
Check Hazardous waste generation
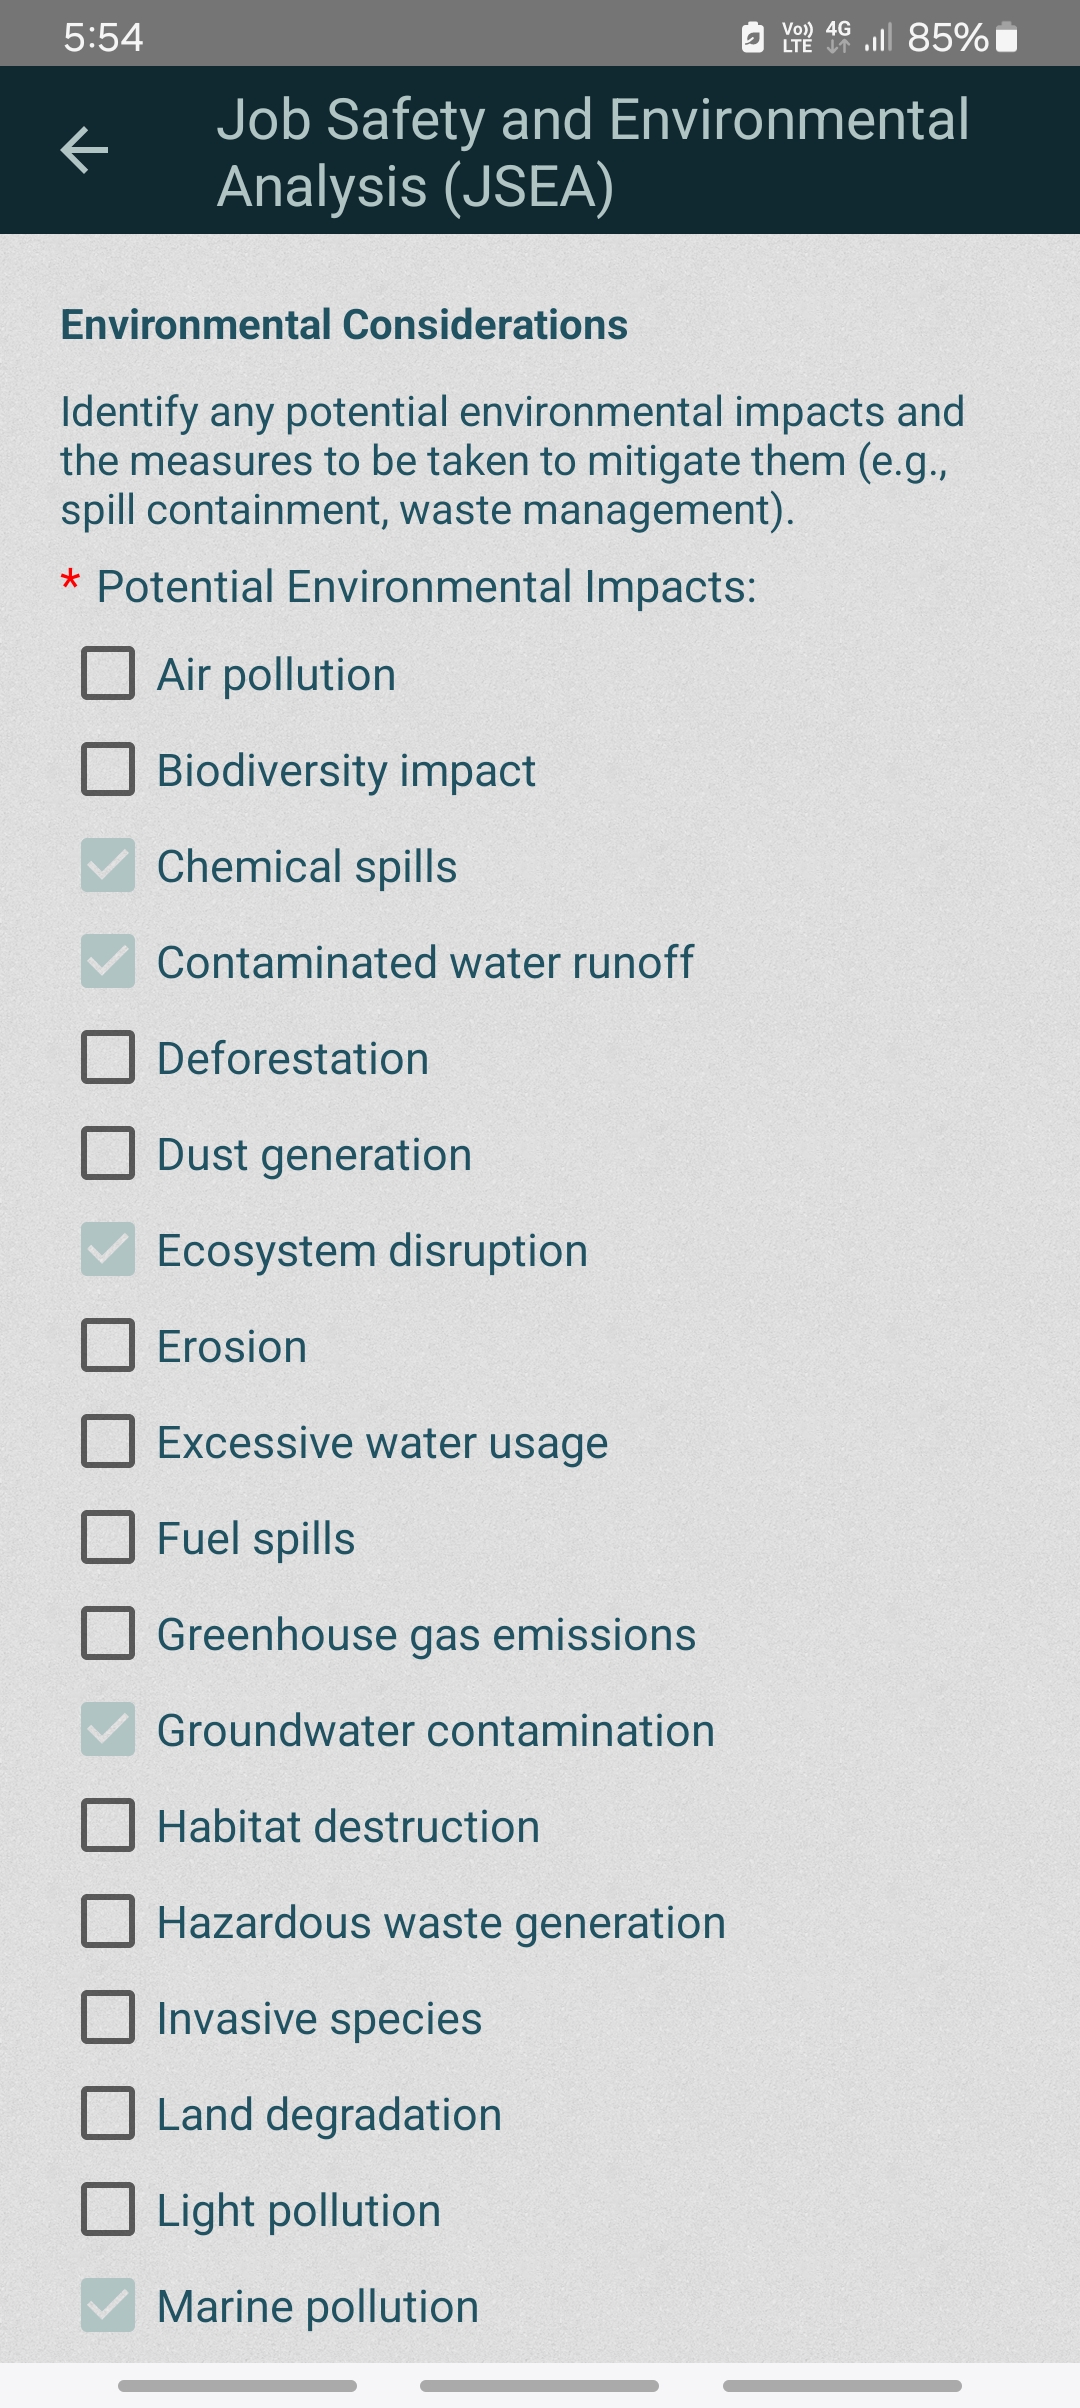click(108, 1921)
